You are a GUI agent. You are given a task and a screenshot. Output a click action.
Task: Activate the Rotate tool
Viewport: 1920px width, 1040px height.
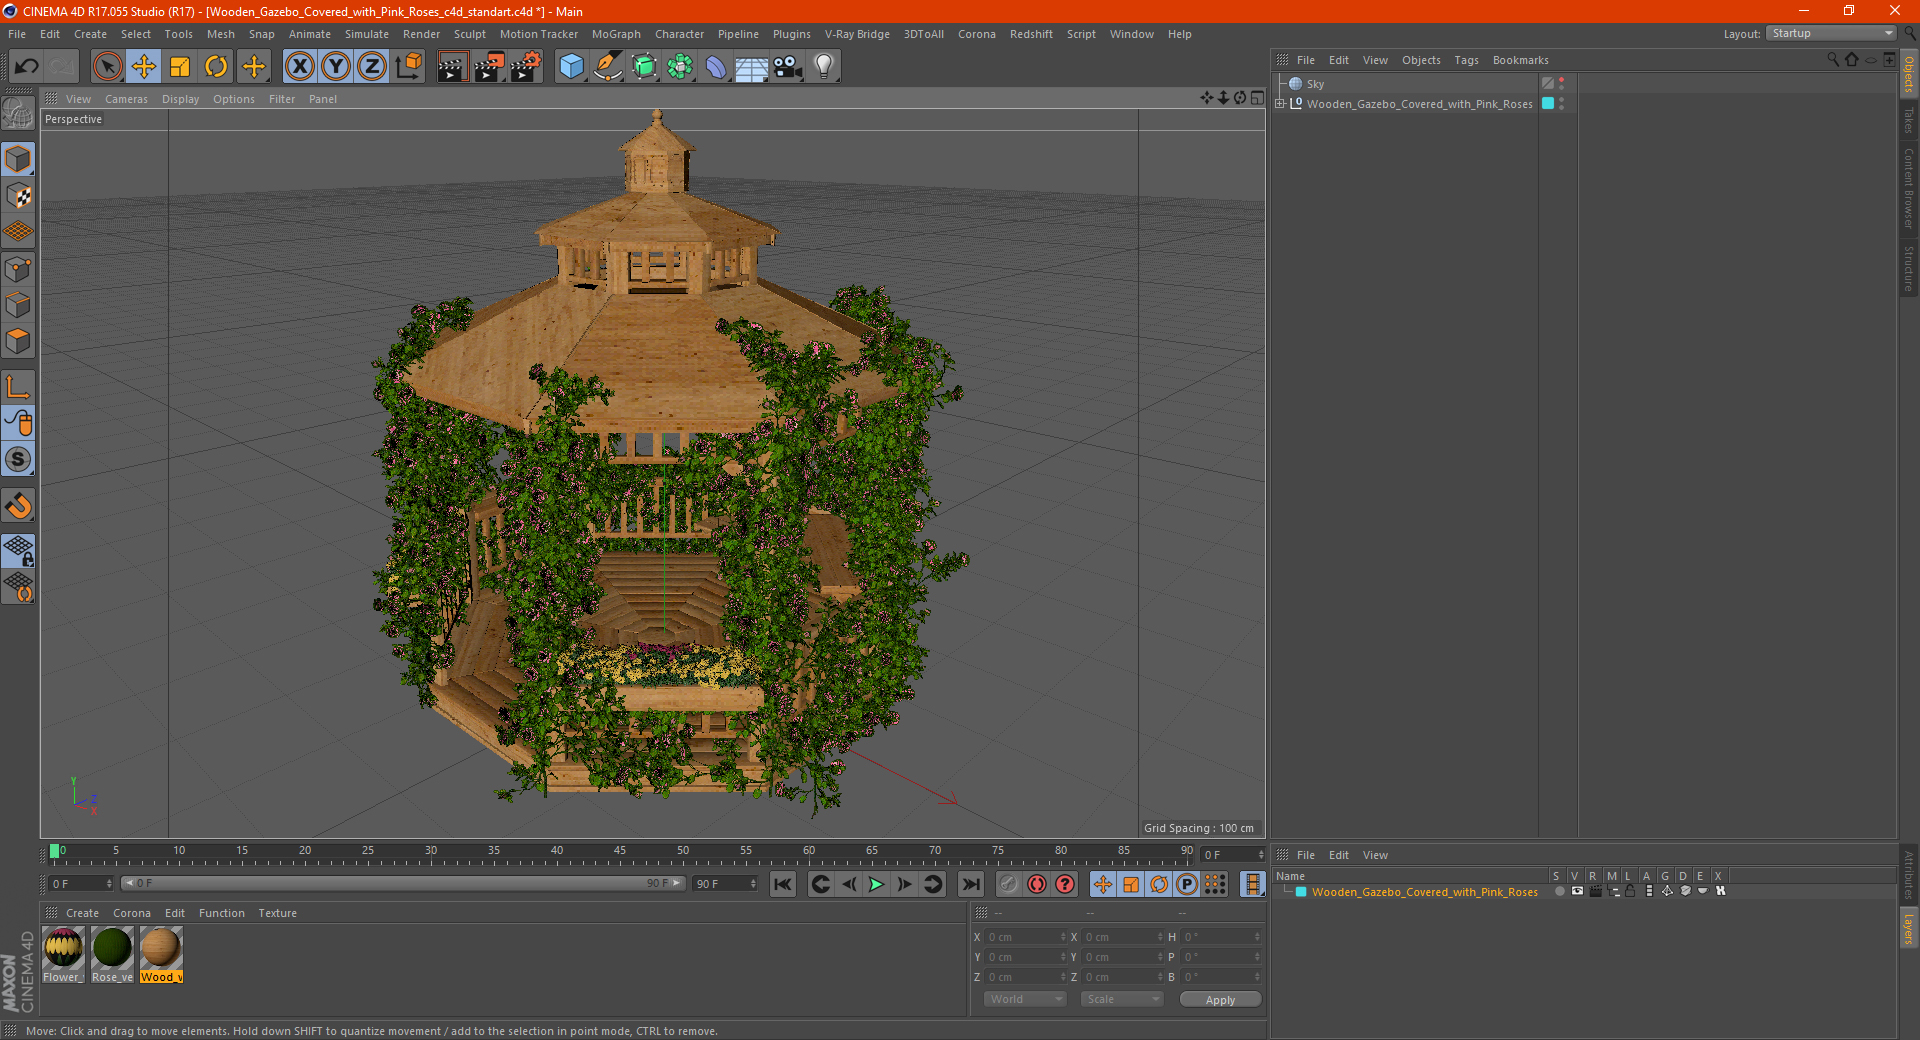coord(216,67)
